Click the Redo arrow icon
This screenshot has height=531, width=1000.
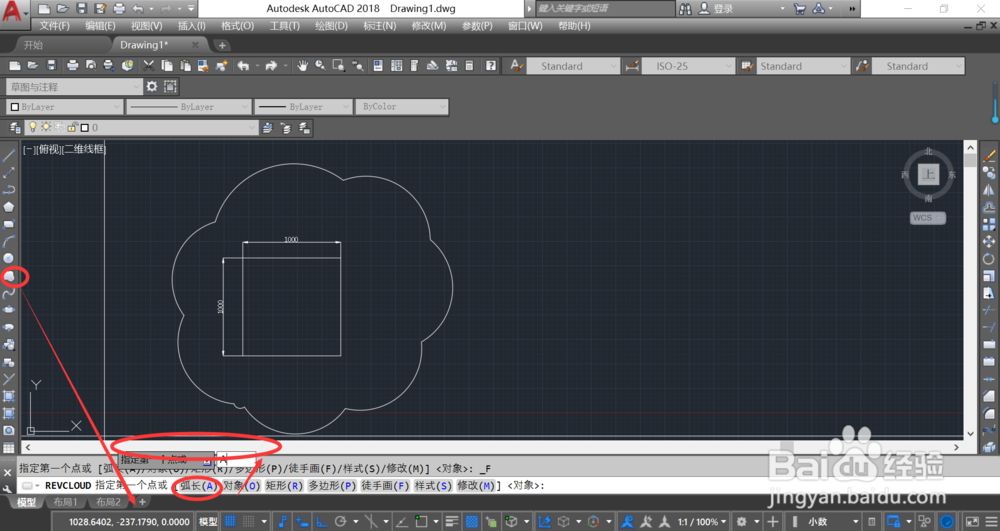[271, 66]
